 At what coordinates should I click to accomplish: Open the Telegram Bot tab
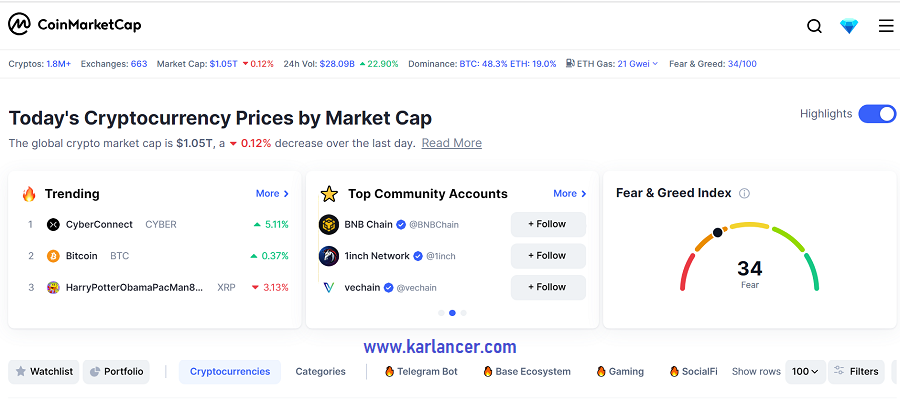(x=421, y=372)
